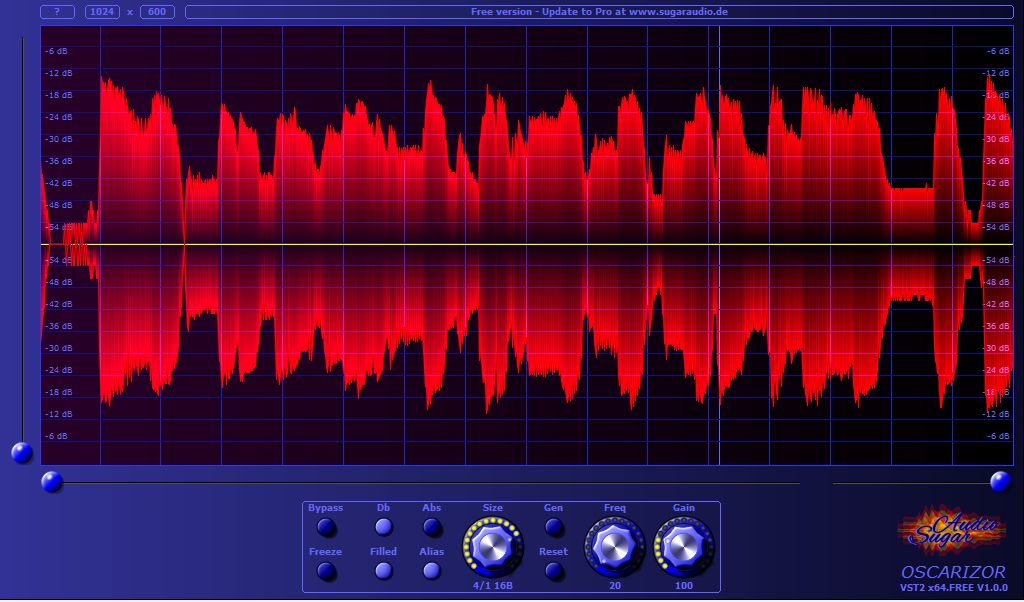The image size is (1024, 602).
Task: Click the 1024 width field
Action: 103,12
